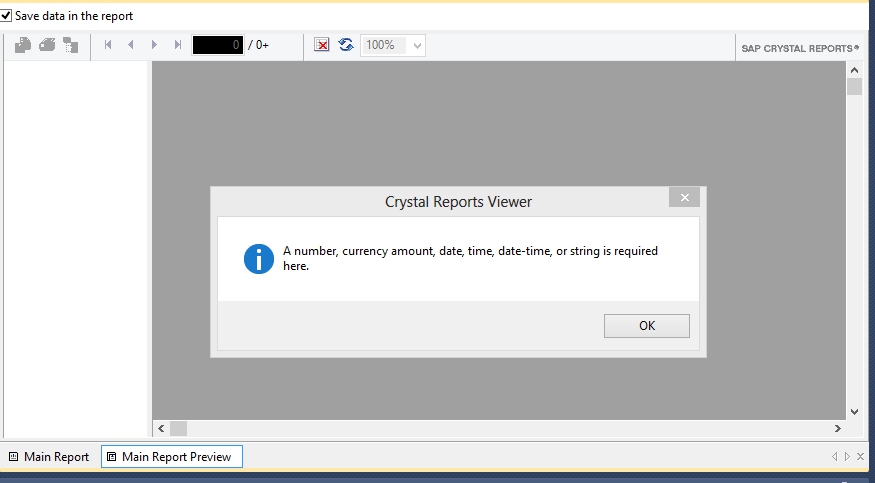Click the vertical scrollbar down arrow

click(x=854, y=412)
